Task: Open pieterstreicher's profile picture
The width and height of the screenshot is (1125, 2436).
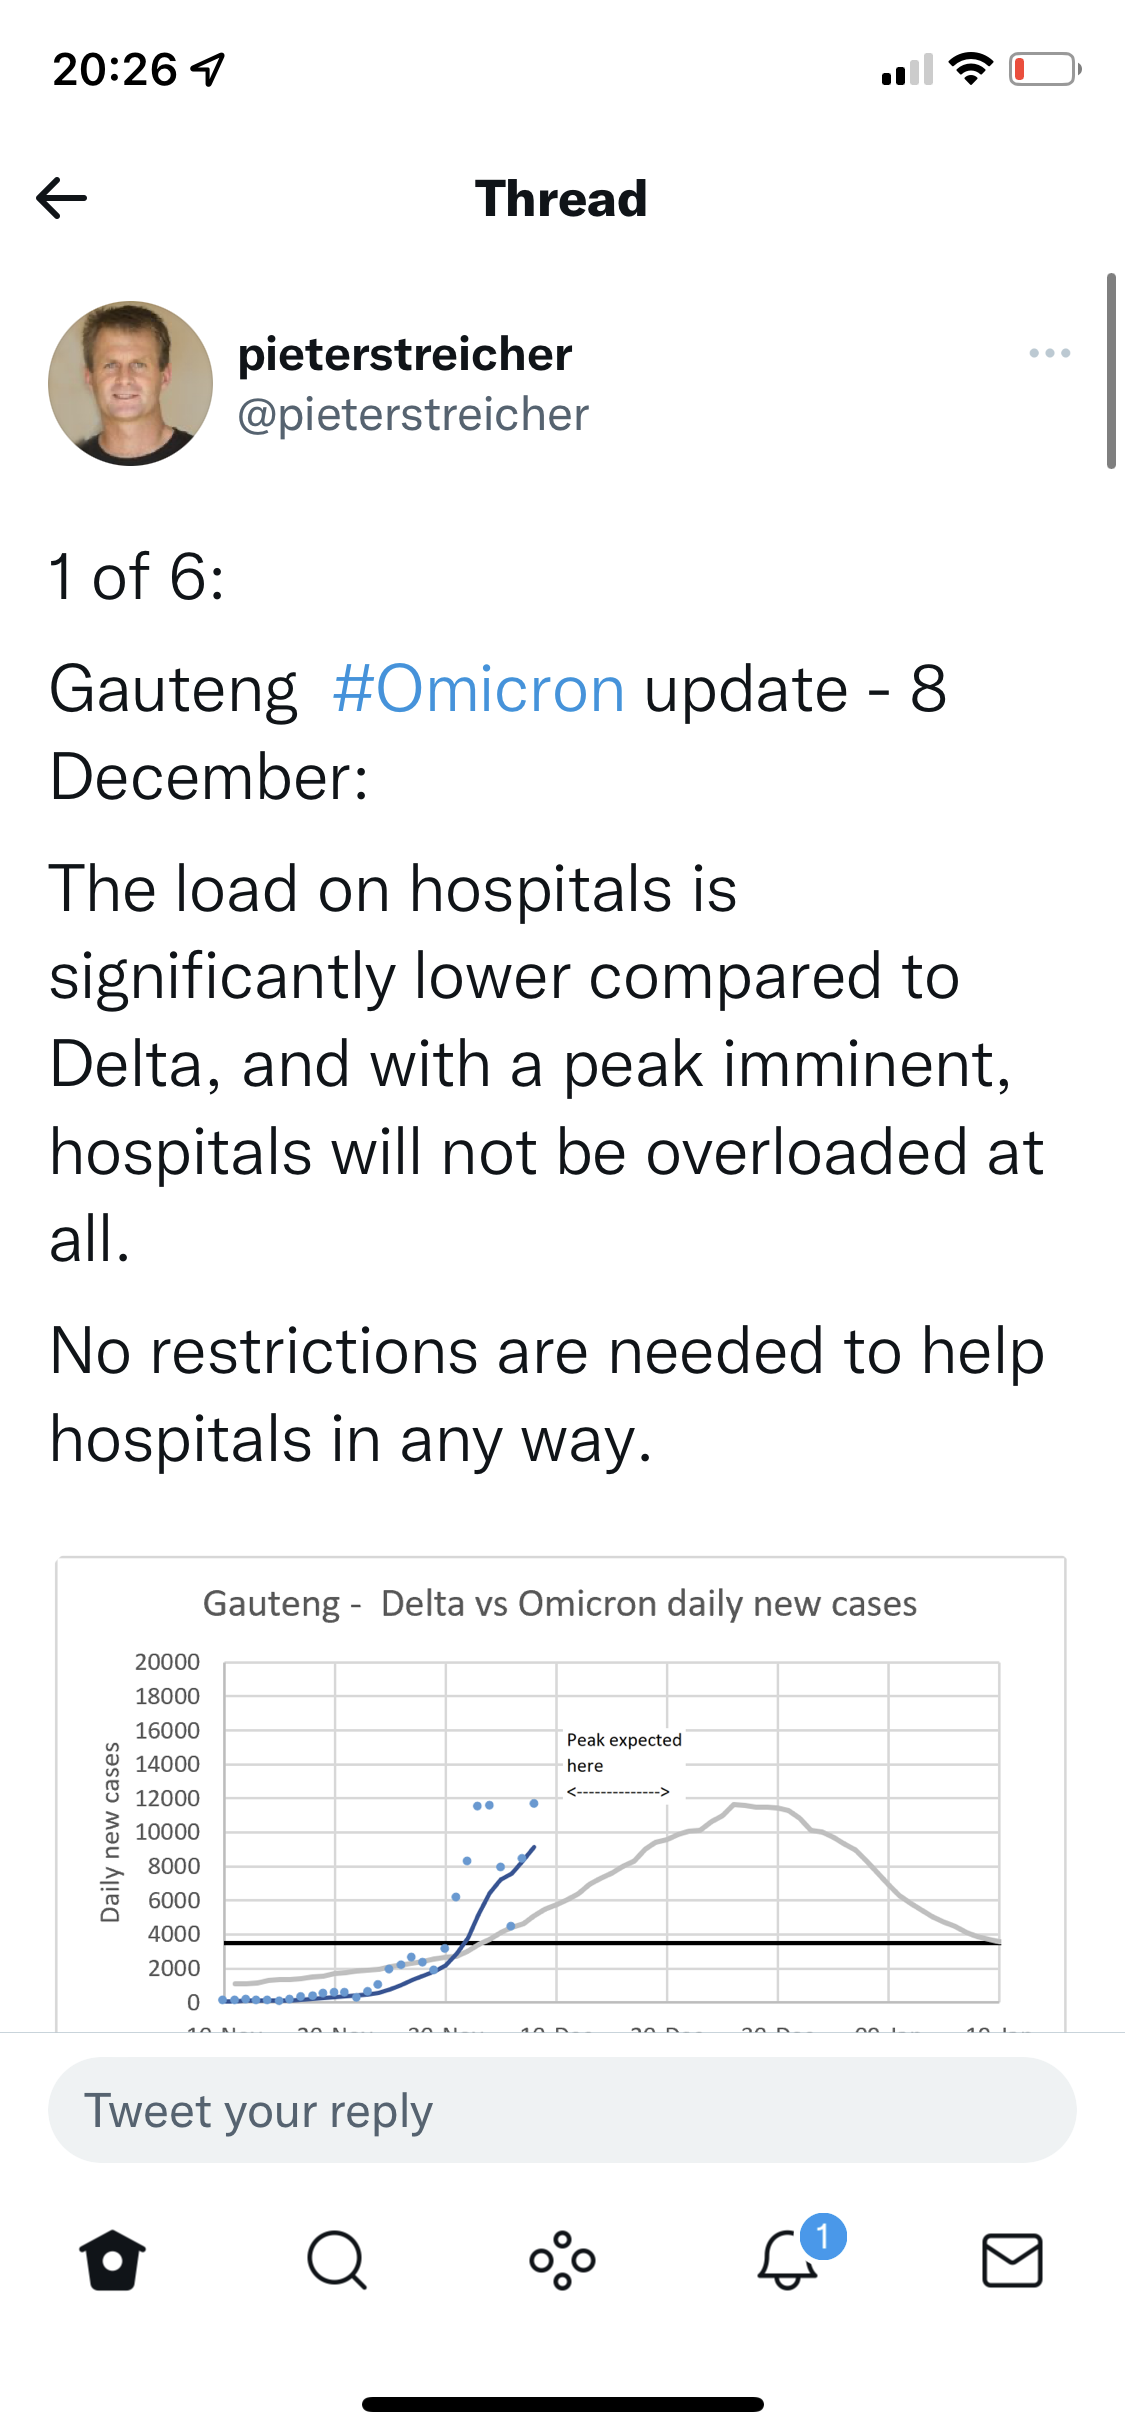Action: pos(130,383)
